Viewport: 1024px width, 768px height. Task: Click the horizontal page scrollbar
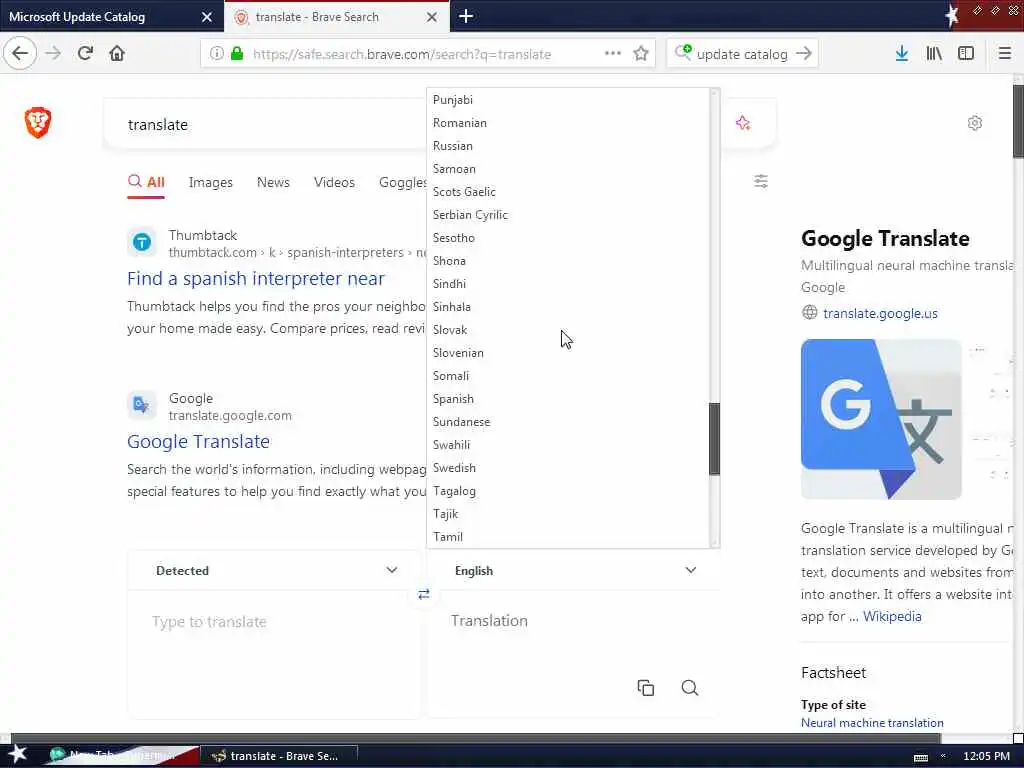pos(475,738)
